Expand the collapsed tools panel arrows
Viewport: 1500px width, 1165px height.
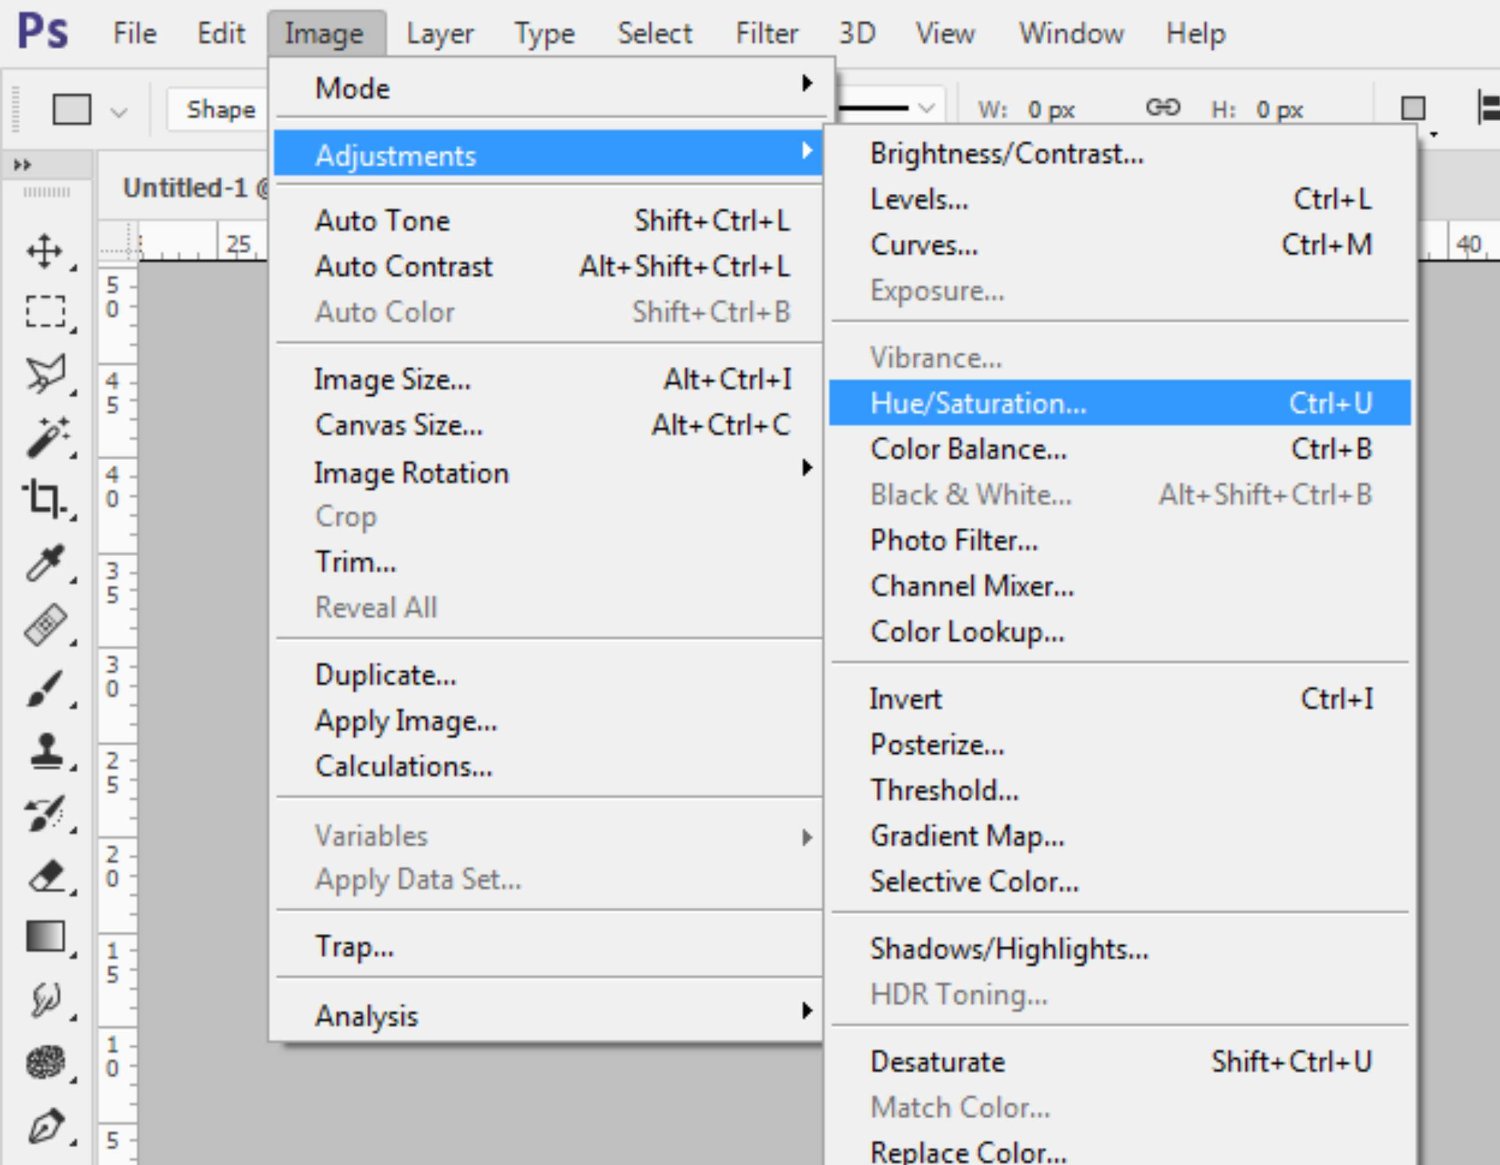(22, 164)
